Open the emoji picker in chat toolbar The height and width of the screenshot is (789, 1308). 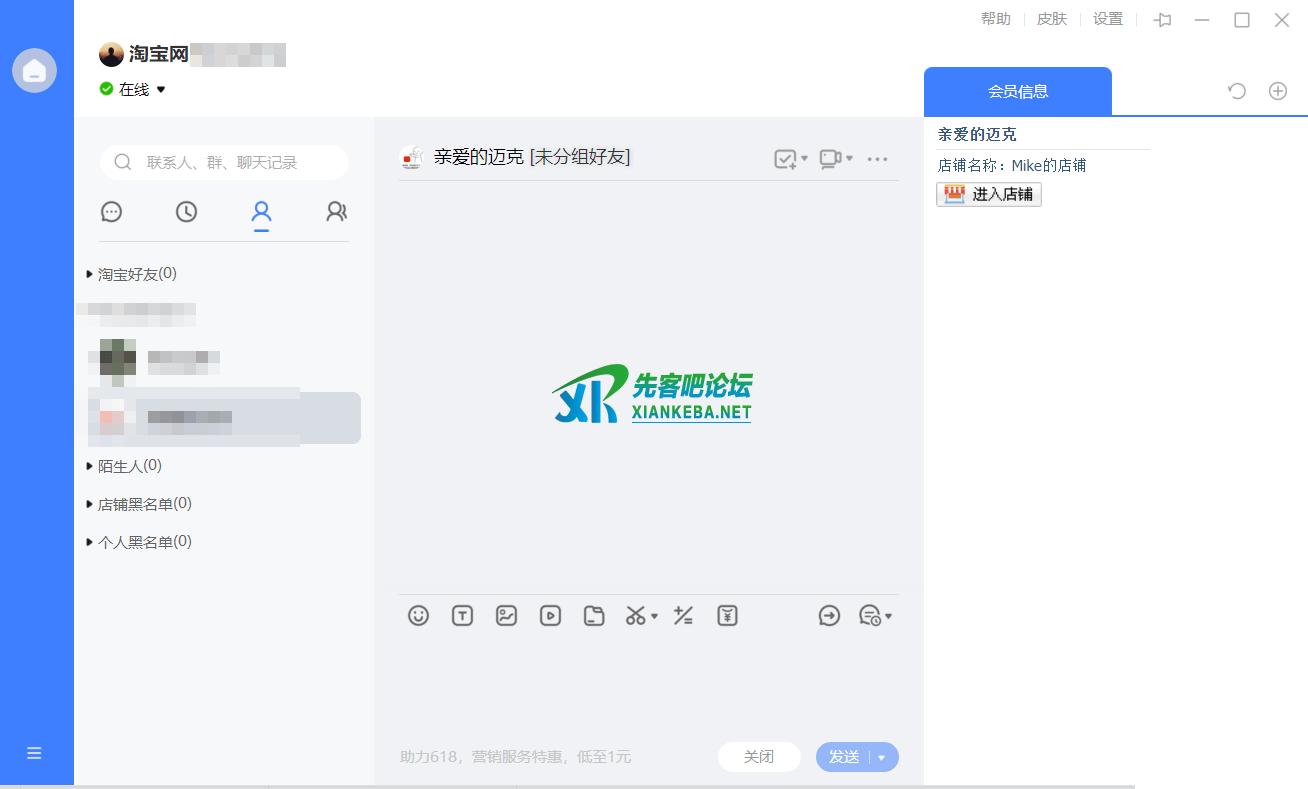coord(418,616)
